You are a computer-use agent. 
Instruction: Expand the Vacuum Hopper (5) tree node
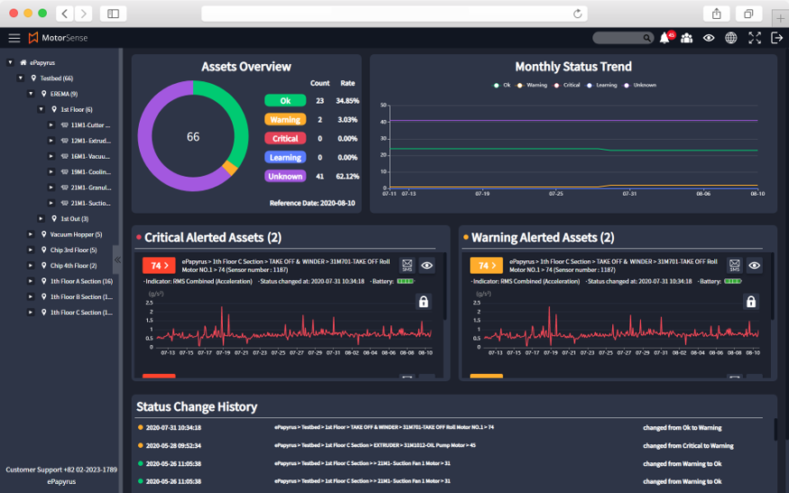(x=31, y=234)
